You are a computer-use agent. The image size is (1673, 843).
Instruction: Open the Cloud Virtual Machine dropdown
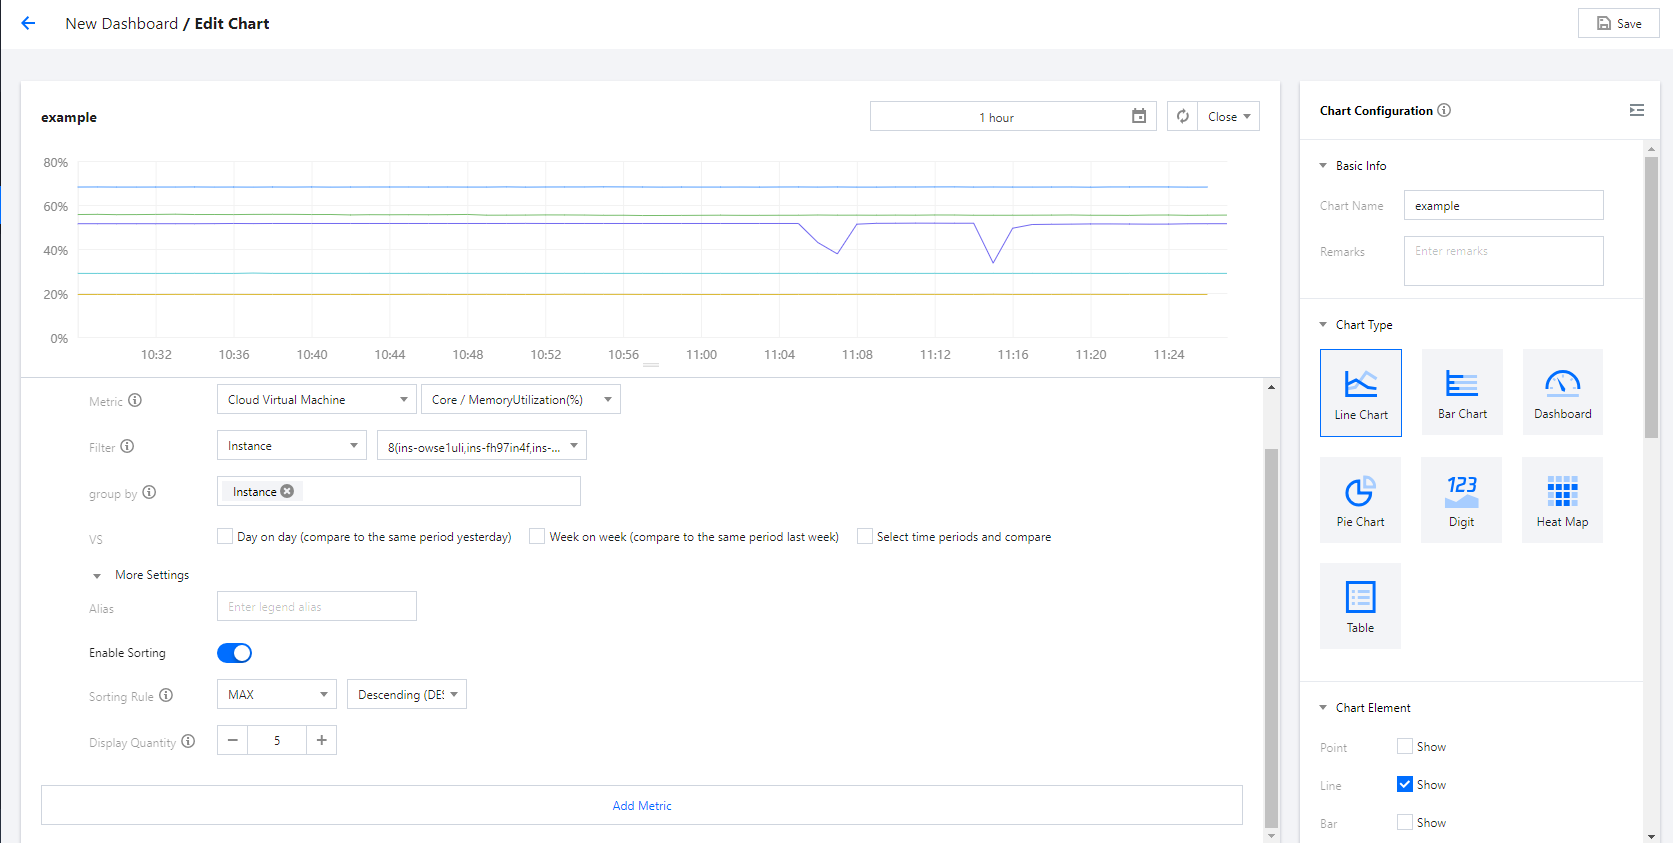[316, 400]
